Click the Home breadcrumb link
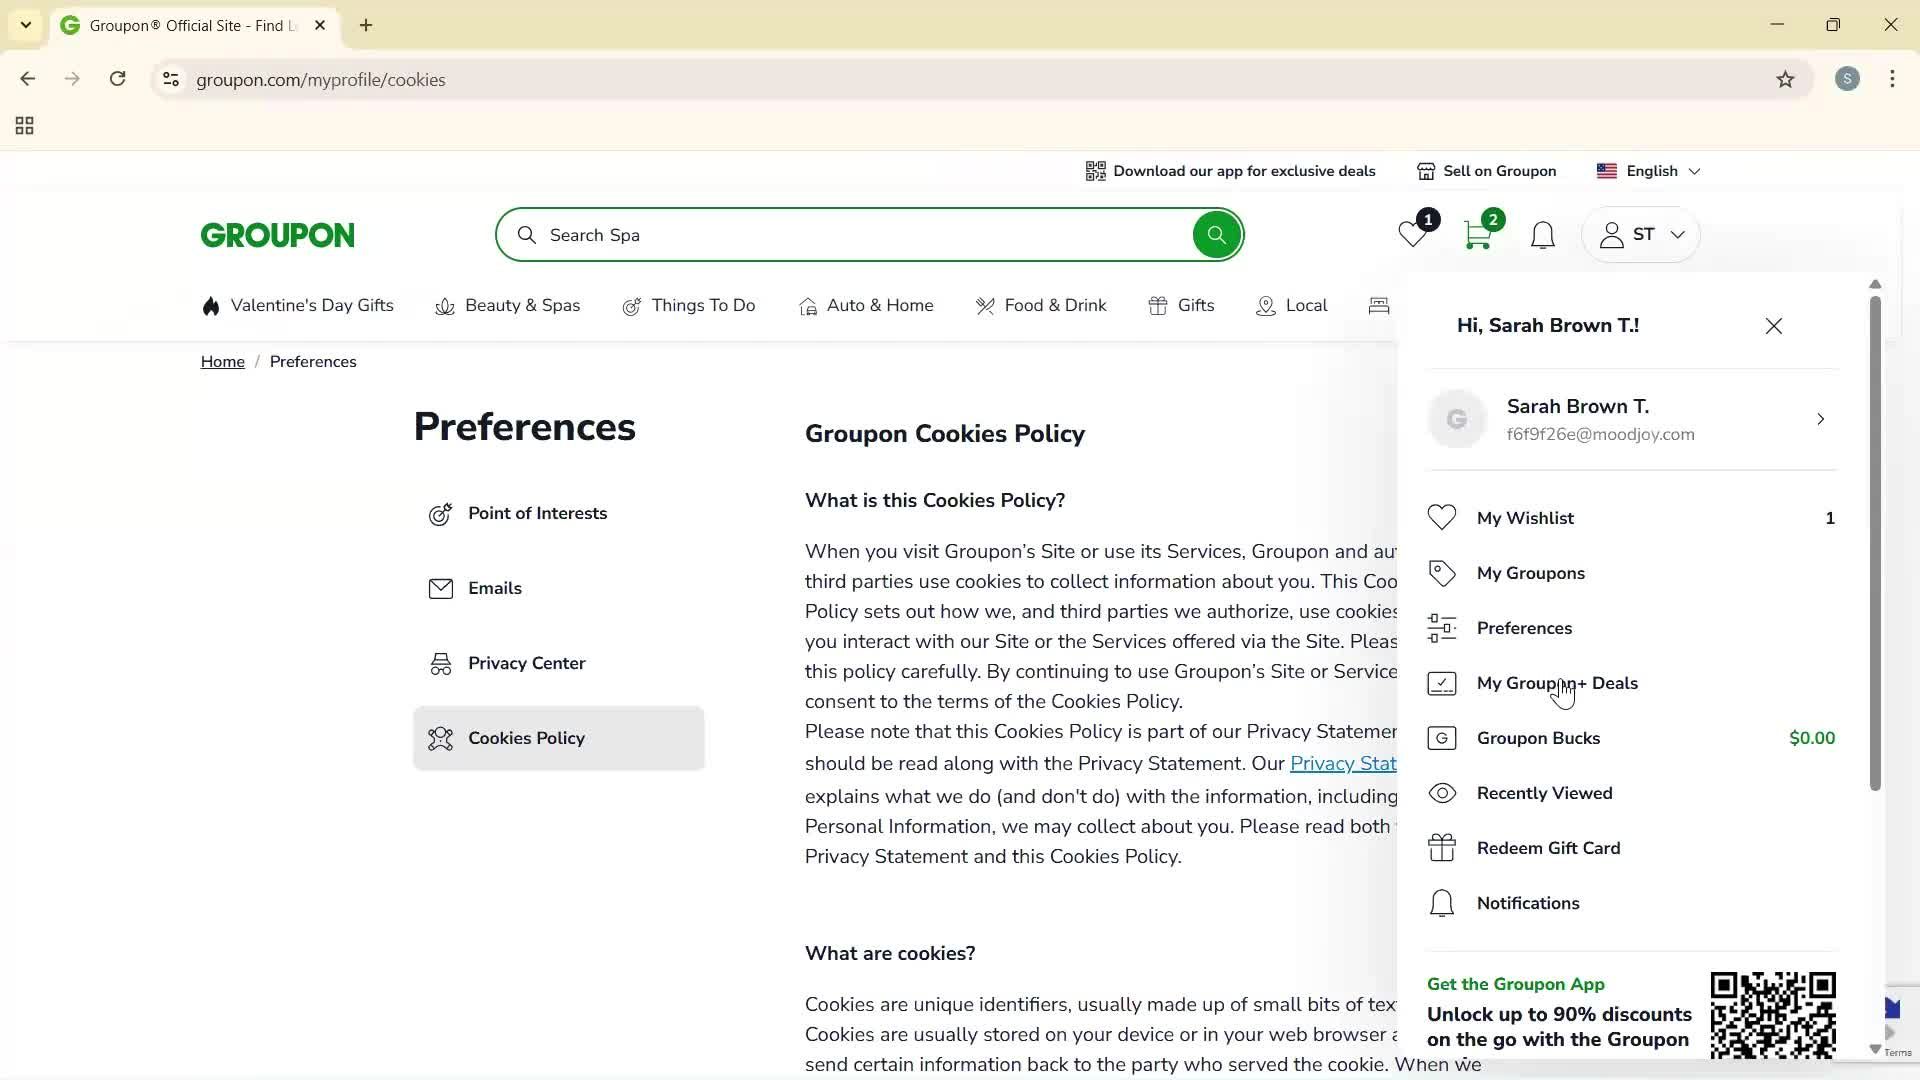 [x=222, y=361]
